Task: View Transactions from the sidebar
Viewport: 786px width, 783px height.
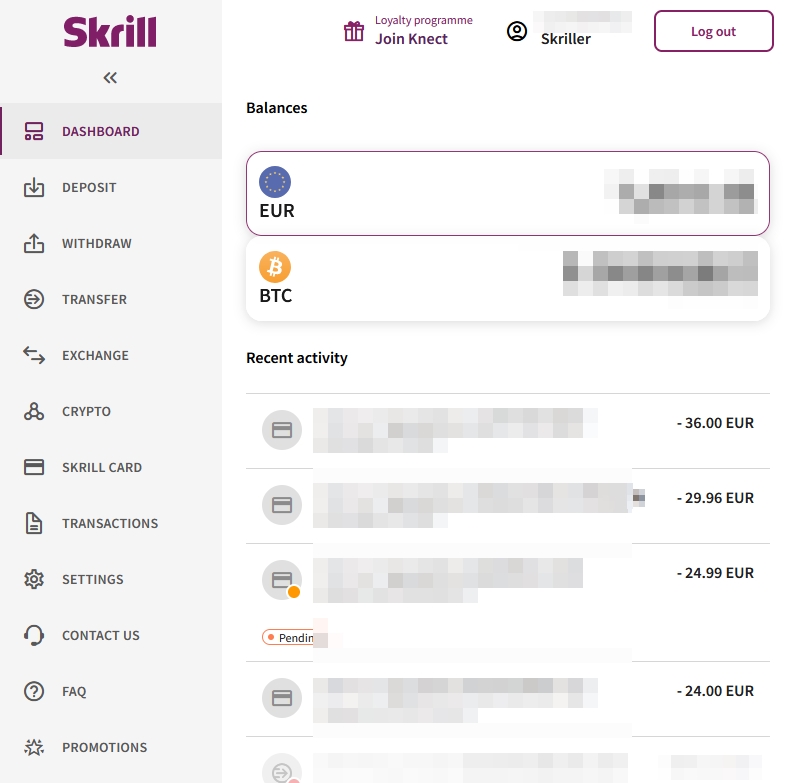Action: [110, 523]
